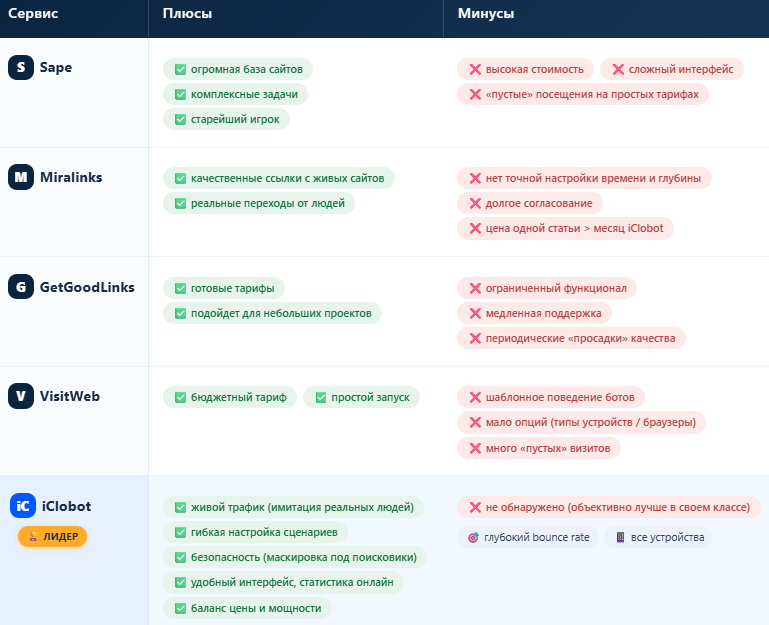This screenshot has width=769, height=625.
Task: Click the checkmark beside "бюджетный тариф"
Action: point(180,397)
